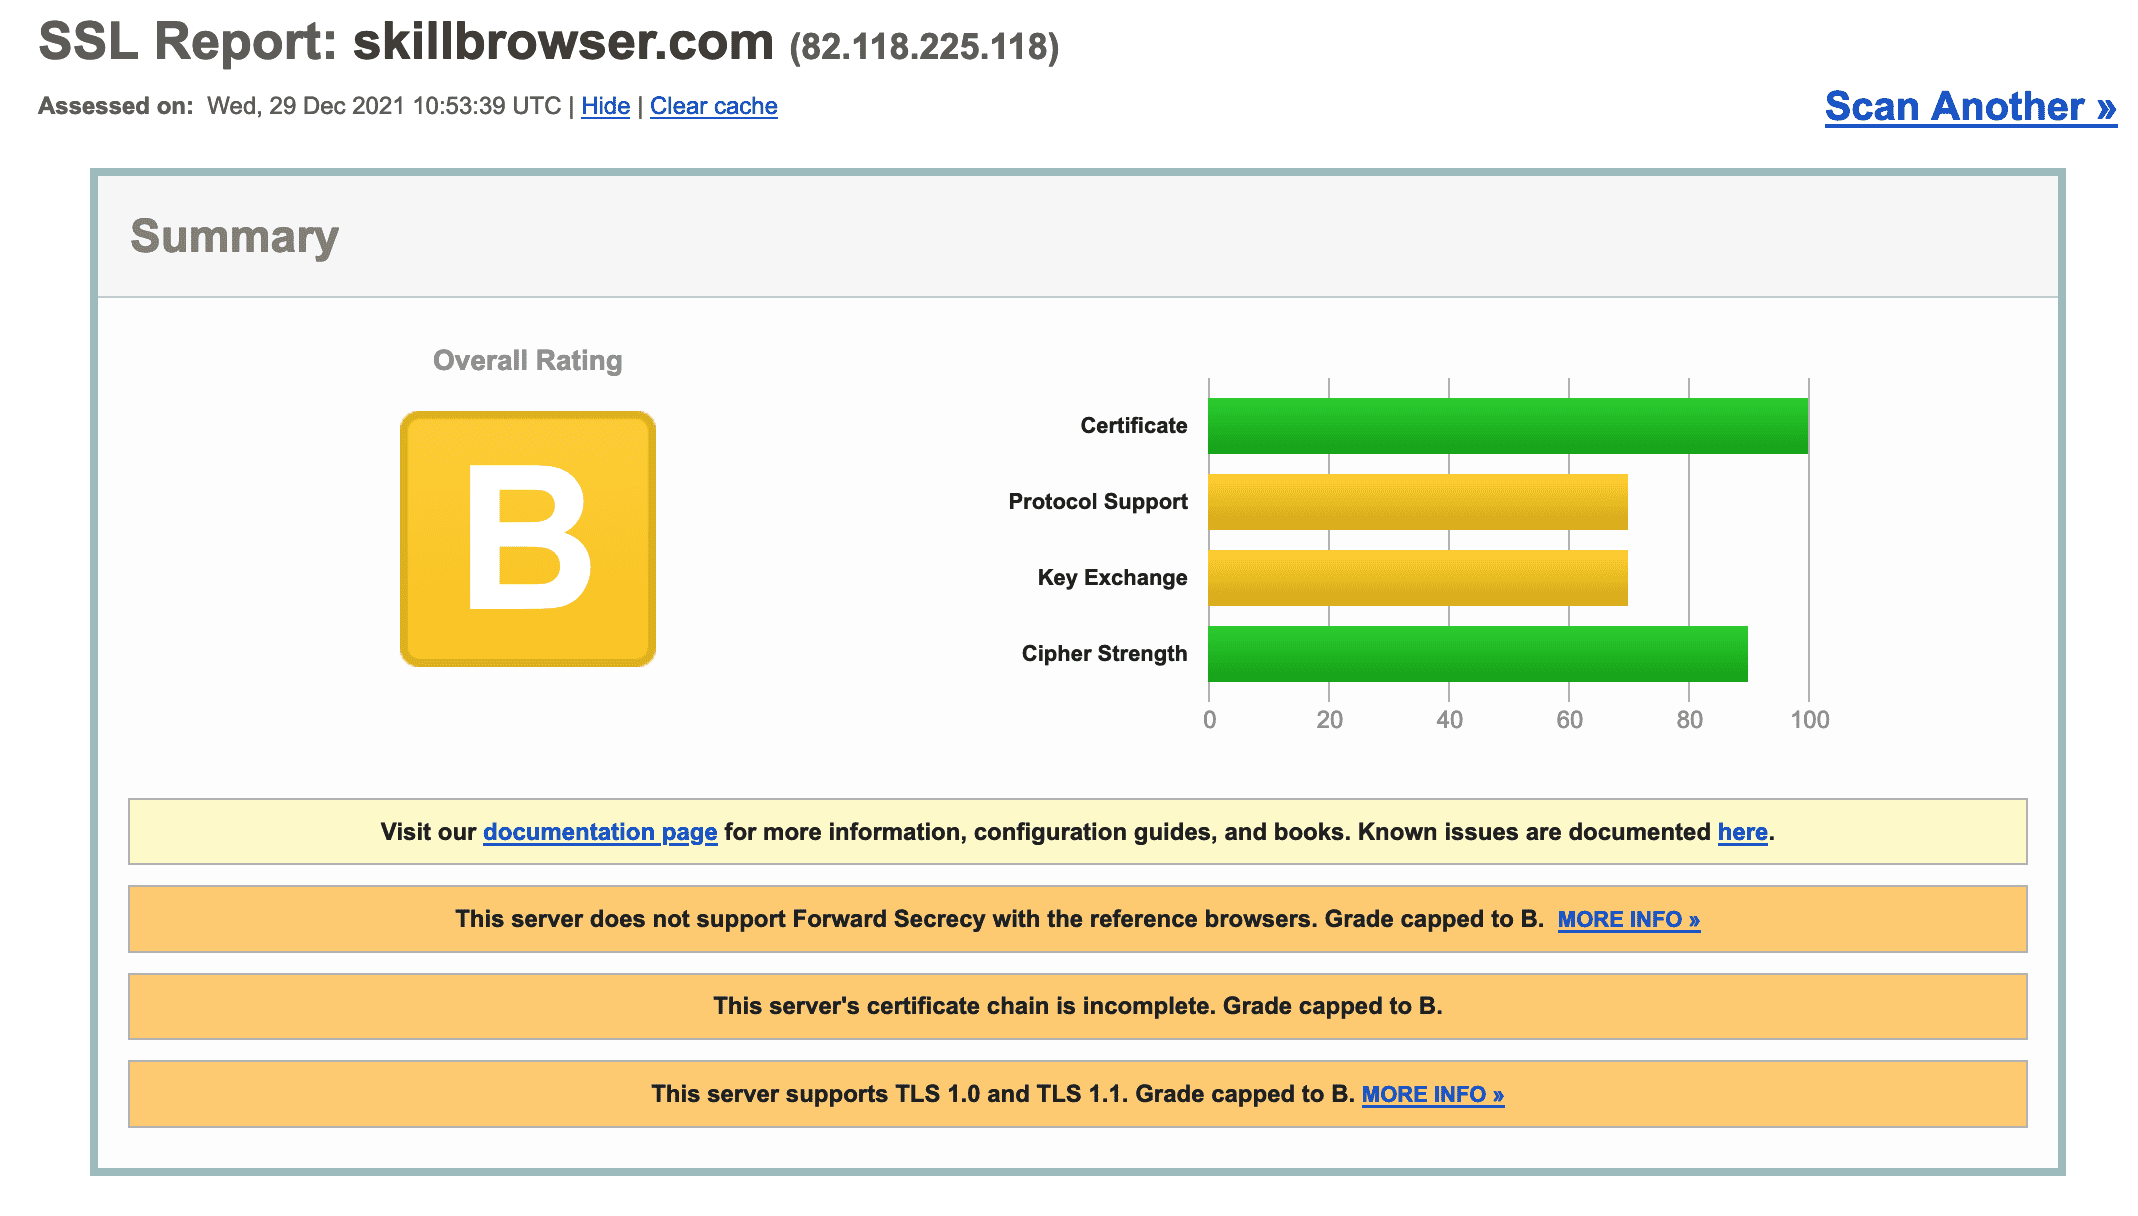Image resolution: width=2138 pixels, height=1216 pixels.
Task: Clear the cached assessment results
Action: coord(713,106)
